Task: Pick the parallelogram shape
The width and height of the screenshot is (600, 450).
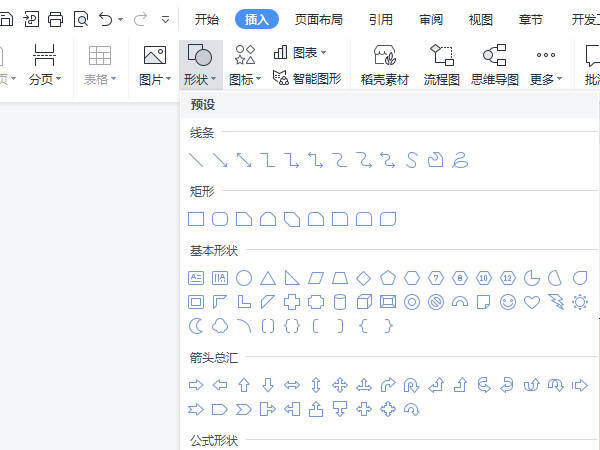Action: tap(316, 278)
